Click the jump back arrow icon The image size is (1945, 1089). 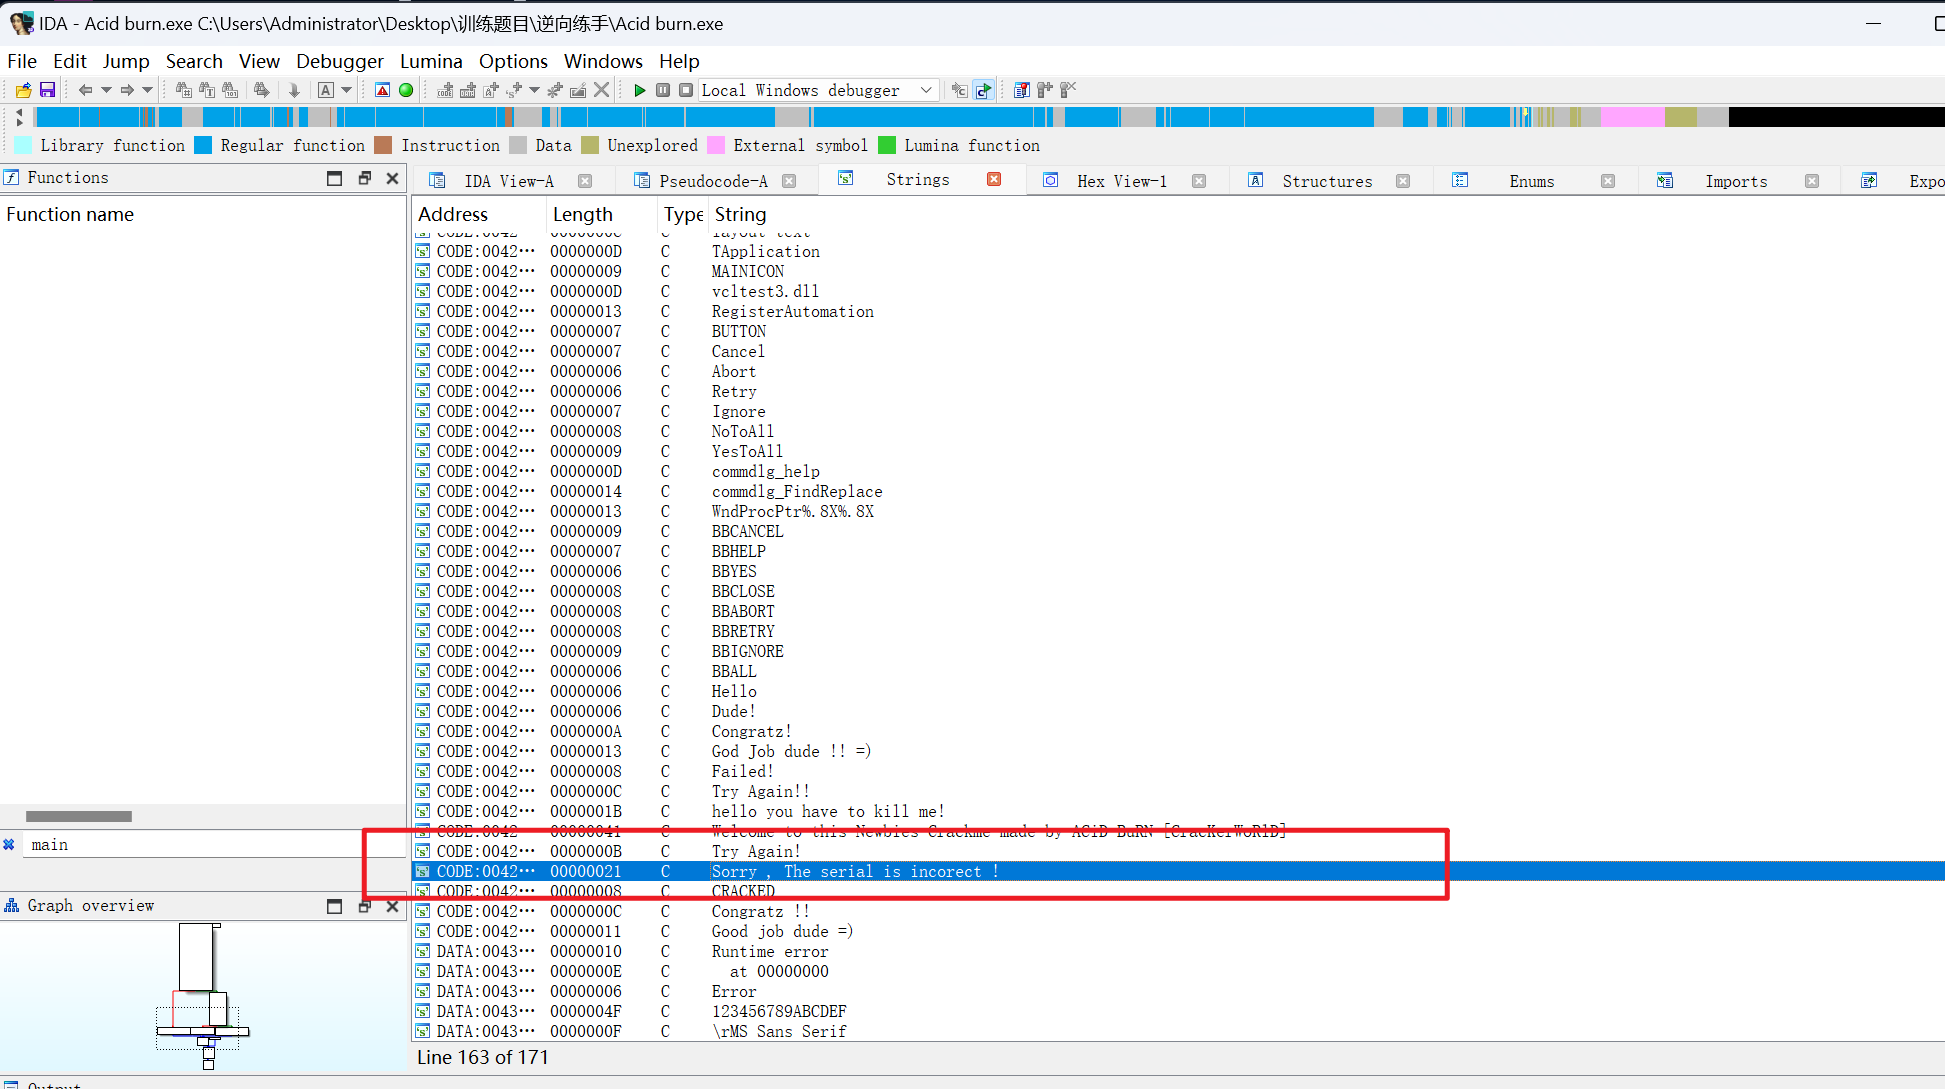coord(85,90)
